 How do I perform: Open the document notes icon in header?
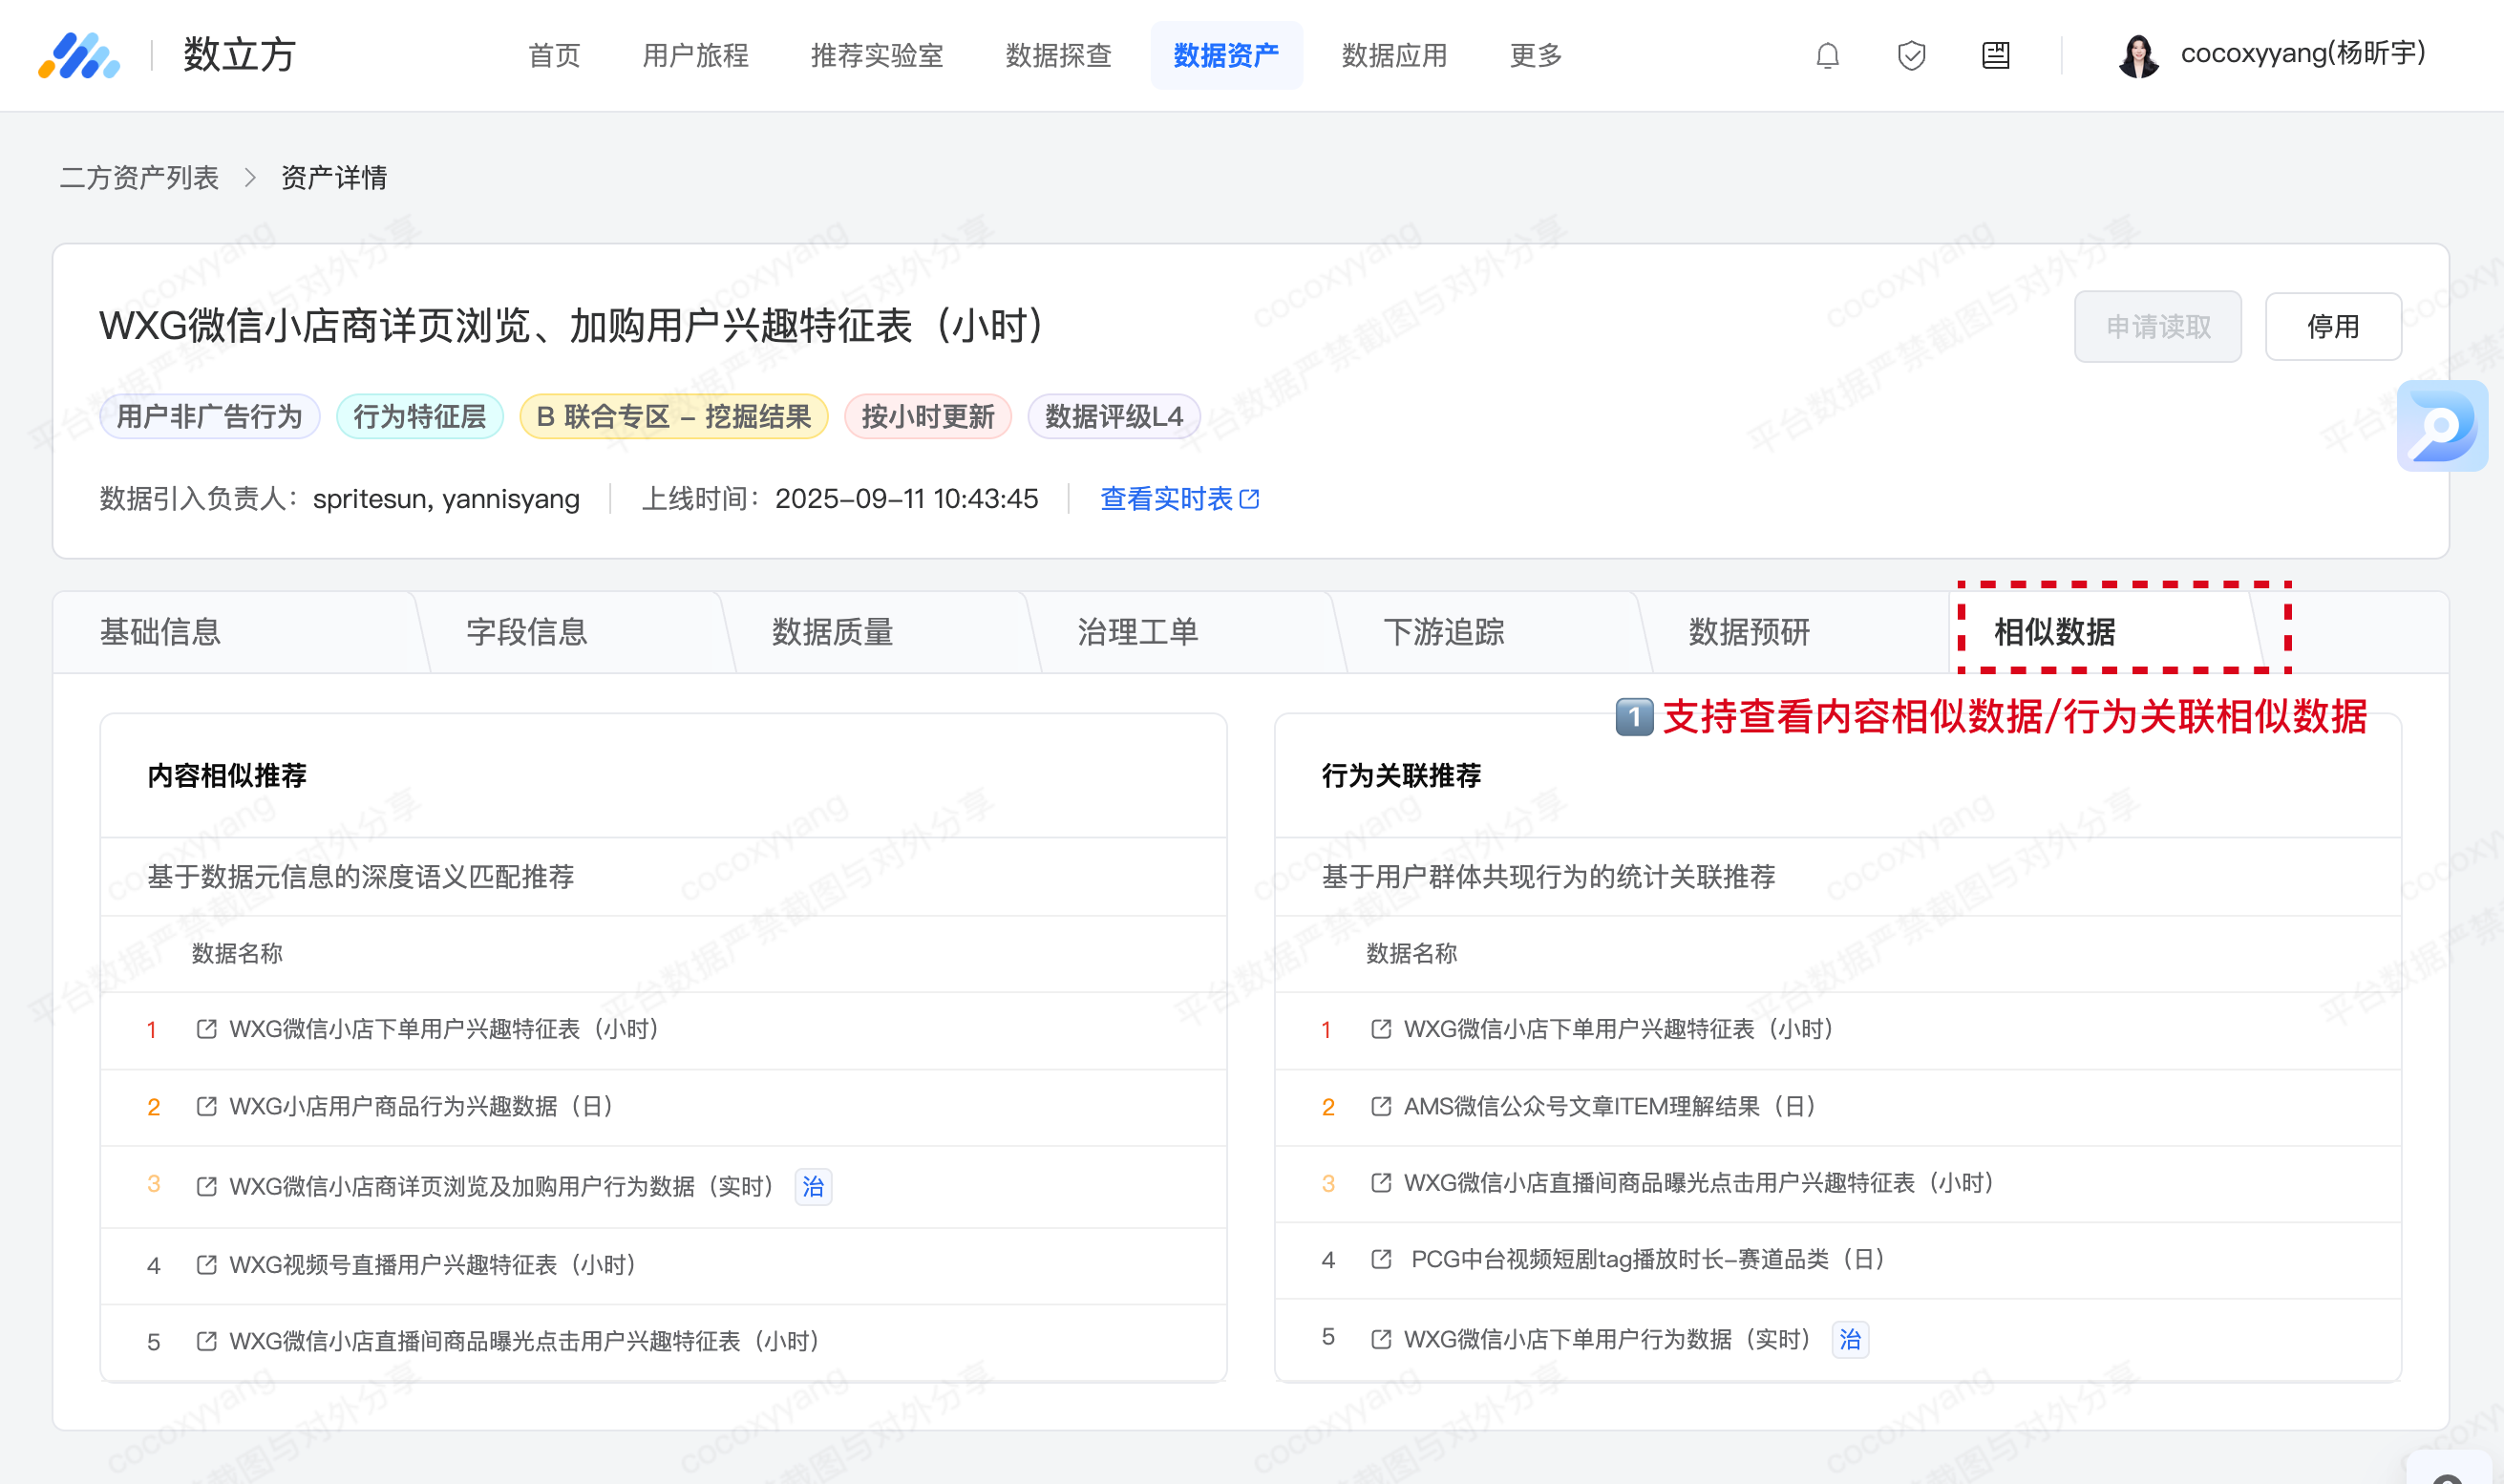coord(1995,56)
